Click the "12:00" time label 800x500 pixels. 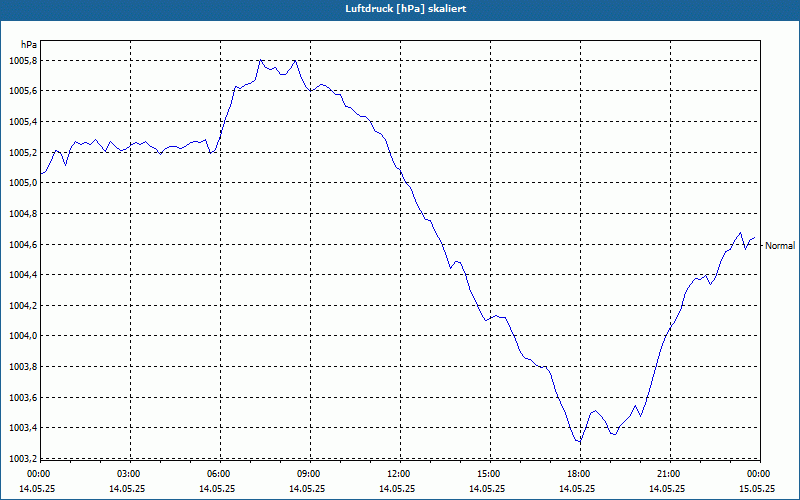point(397,474)
